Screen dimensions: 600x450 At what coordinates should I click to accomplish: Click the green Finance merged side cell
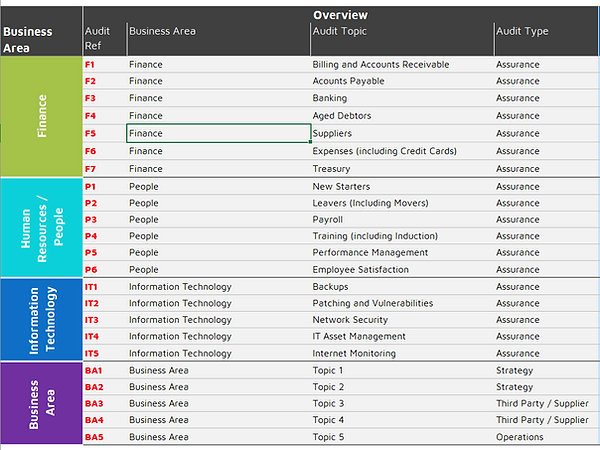pyautogui.click(x=41, y=116)
